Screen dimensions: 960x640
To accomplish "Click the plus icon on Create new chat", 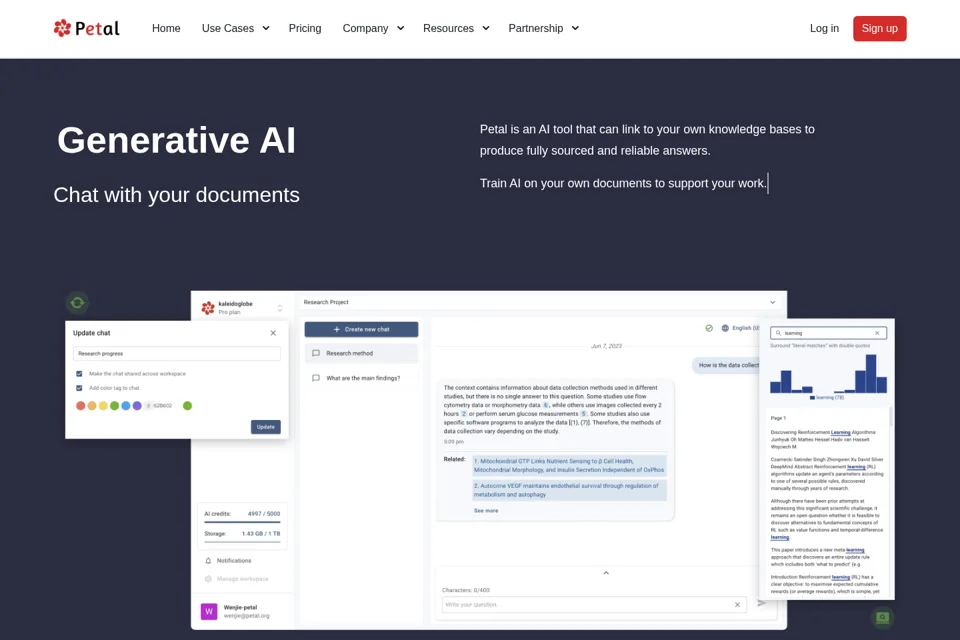I will [337, 329].
